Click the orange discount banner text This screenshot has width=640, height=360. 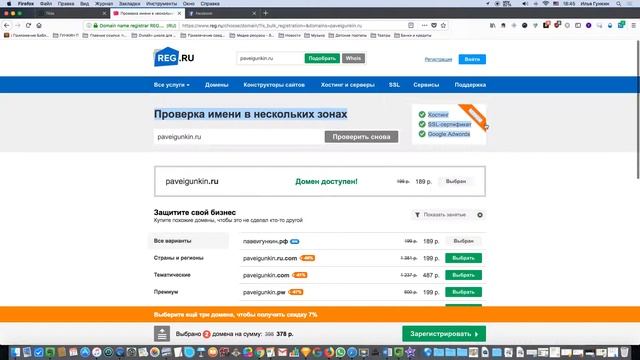click(236, 315)
